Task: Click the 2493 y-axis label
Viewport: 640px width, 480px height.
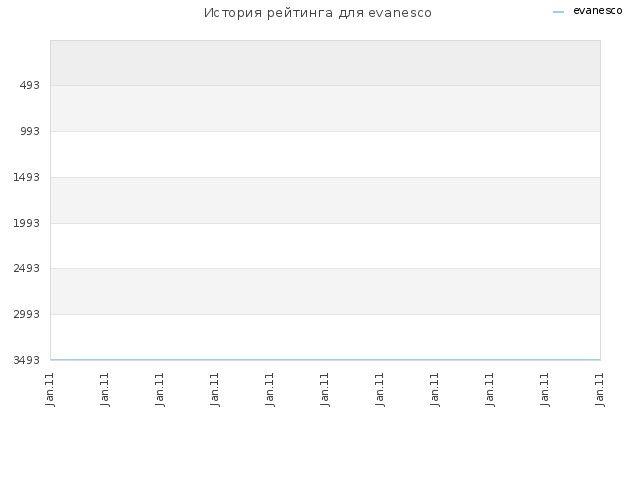Action: [x=27, y=268]
